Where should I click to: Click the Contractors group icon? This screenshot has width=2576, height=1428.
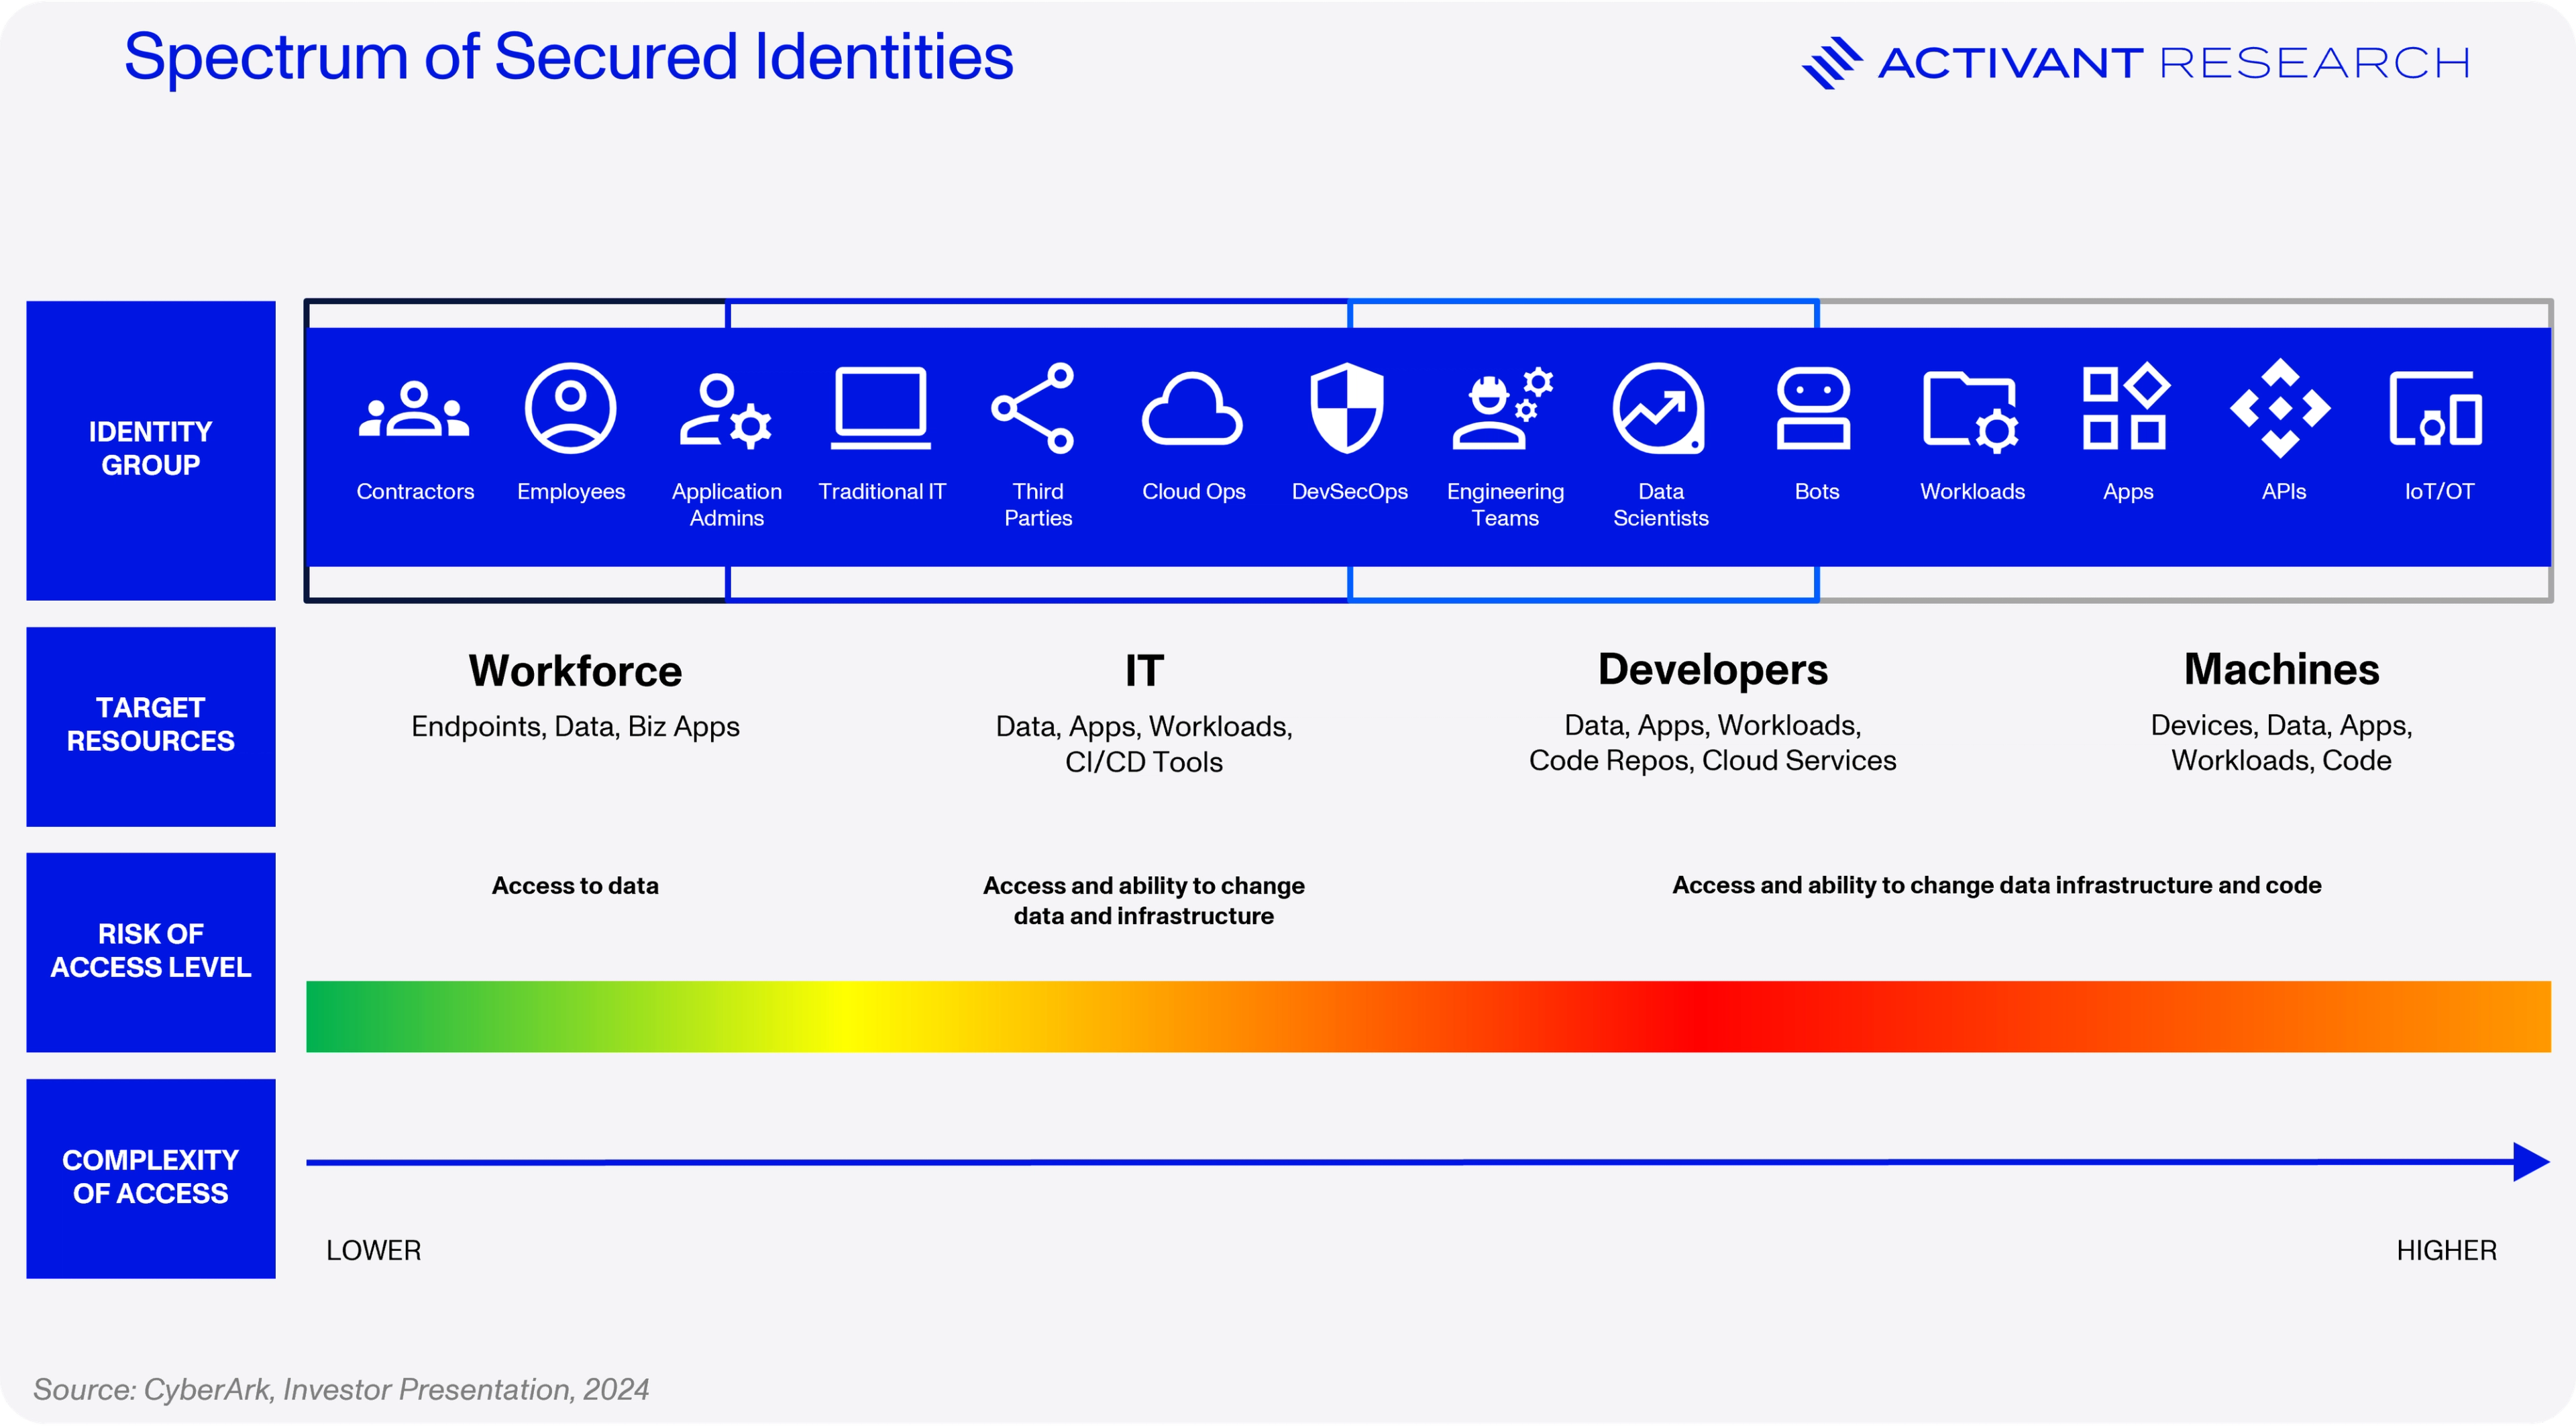point(414,409)
